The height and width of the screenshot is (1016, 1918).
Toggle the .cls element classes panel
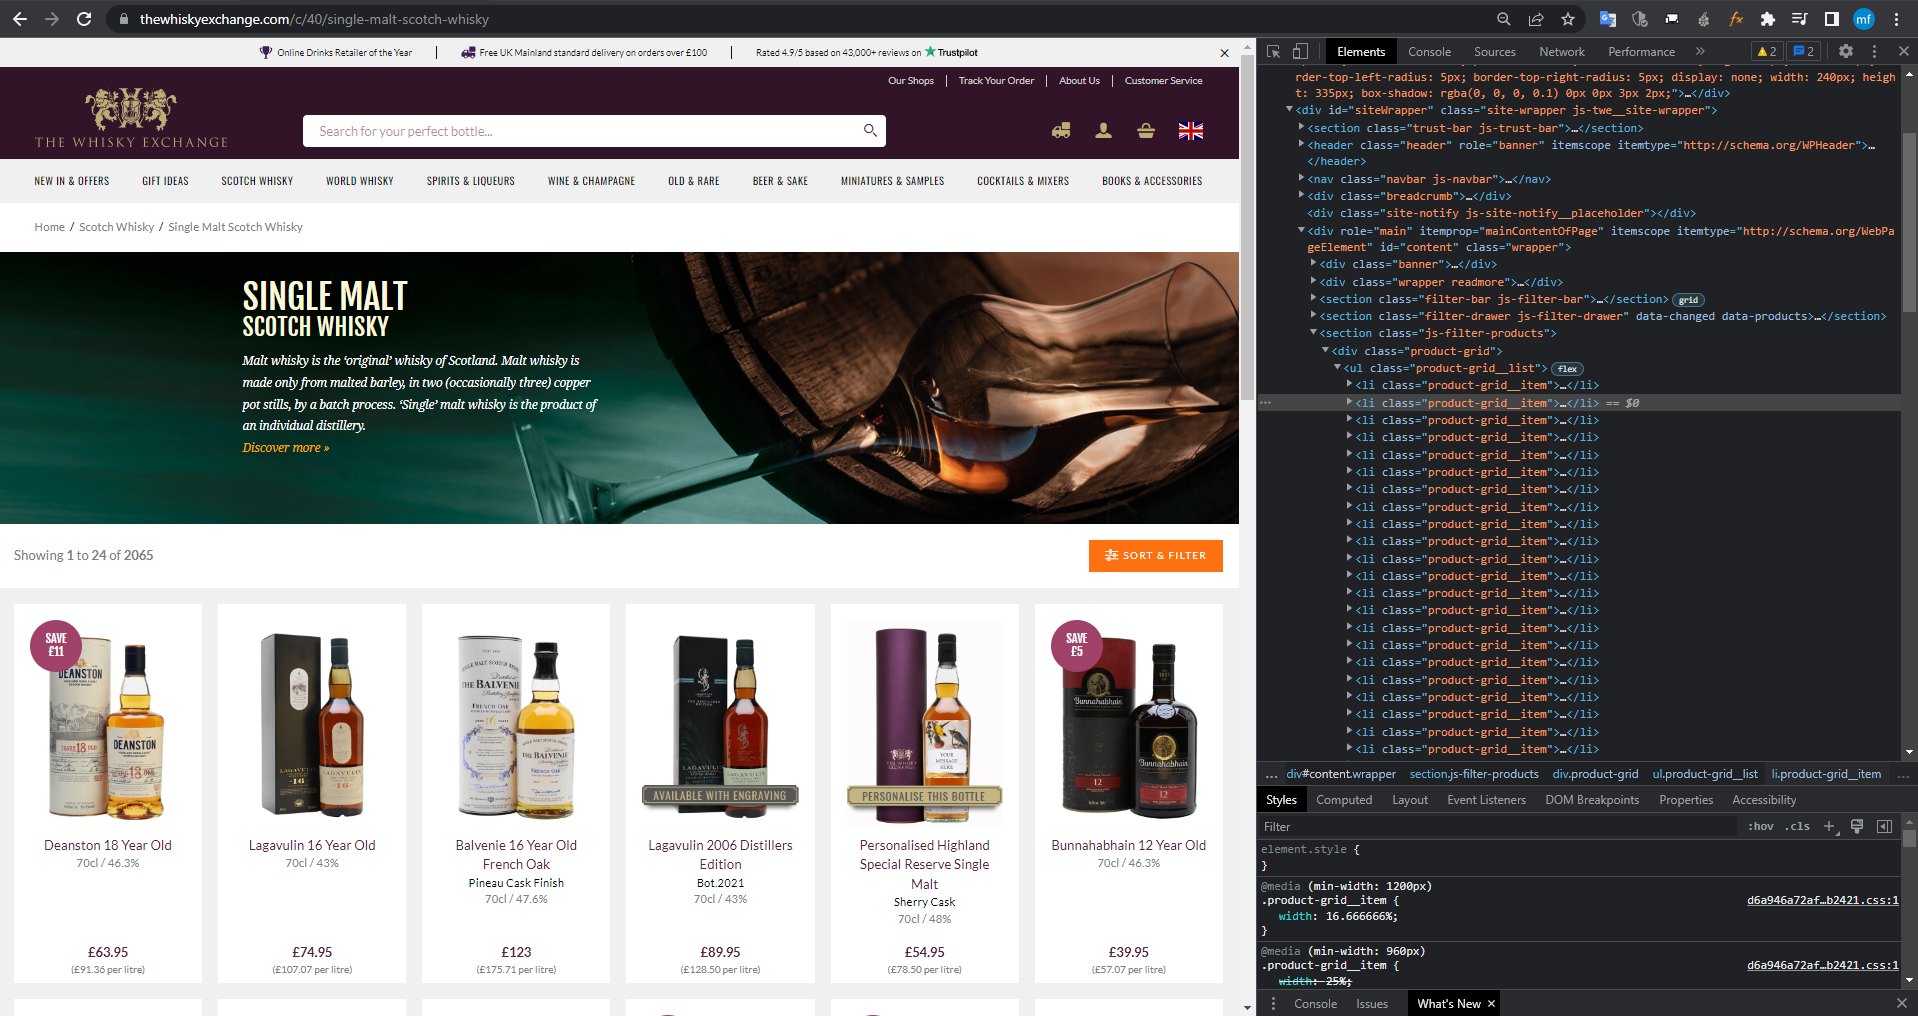[x=1799, y=826]
